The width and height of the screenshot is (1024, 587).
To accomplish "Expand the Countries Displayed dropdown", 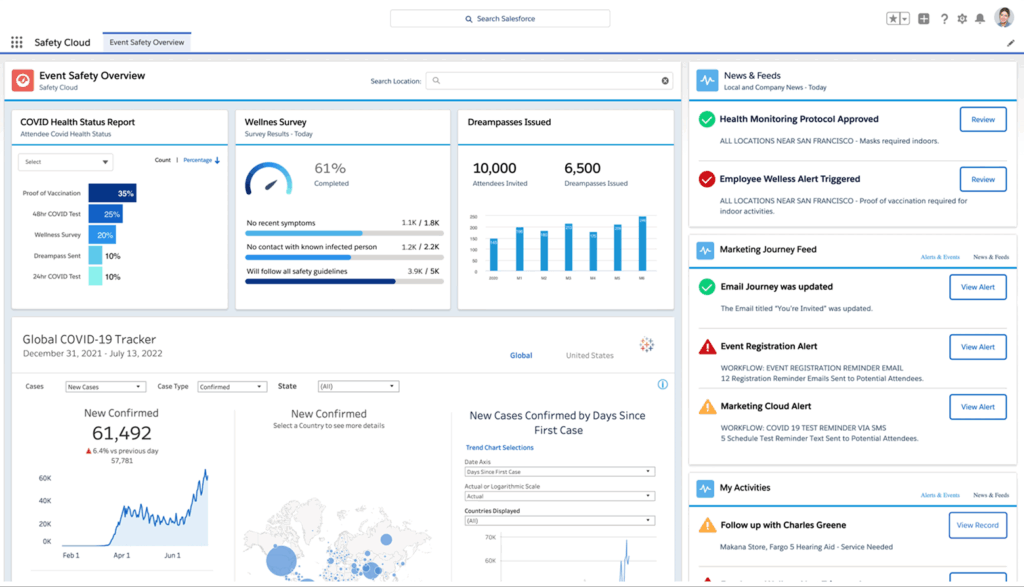I will (x=559, y=520).
